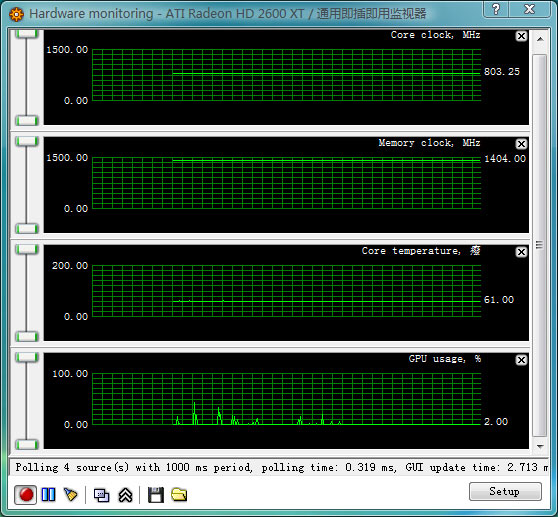Click the "Memory clock, MHz" graph title
This screenshot has width=558, height=517.
pyautogui.click(x=429, y=143)
